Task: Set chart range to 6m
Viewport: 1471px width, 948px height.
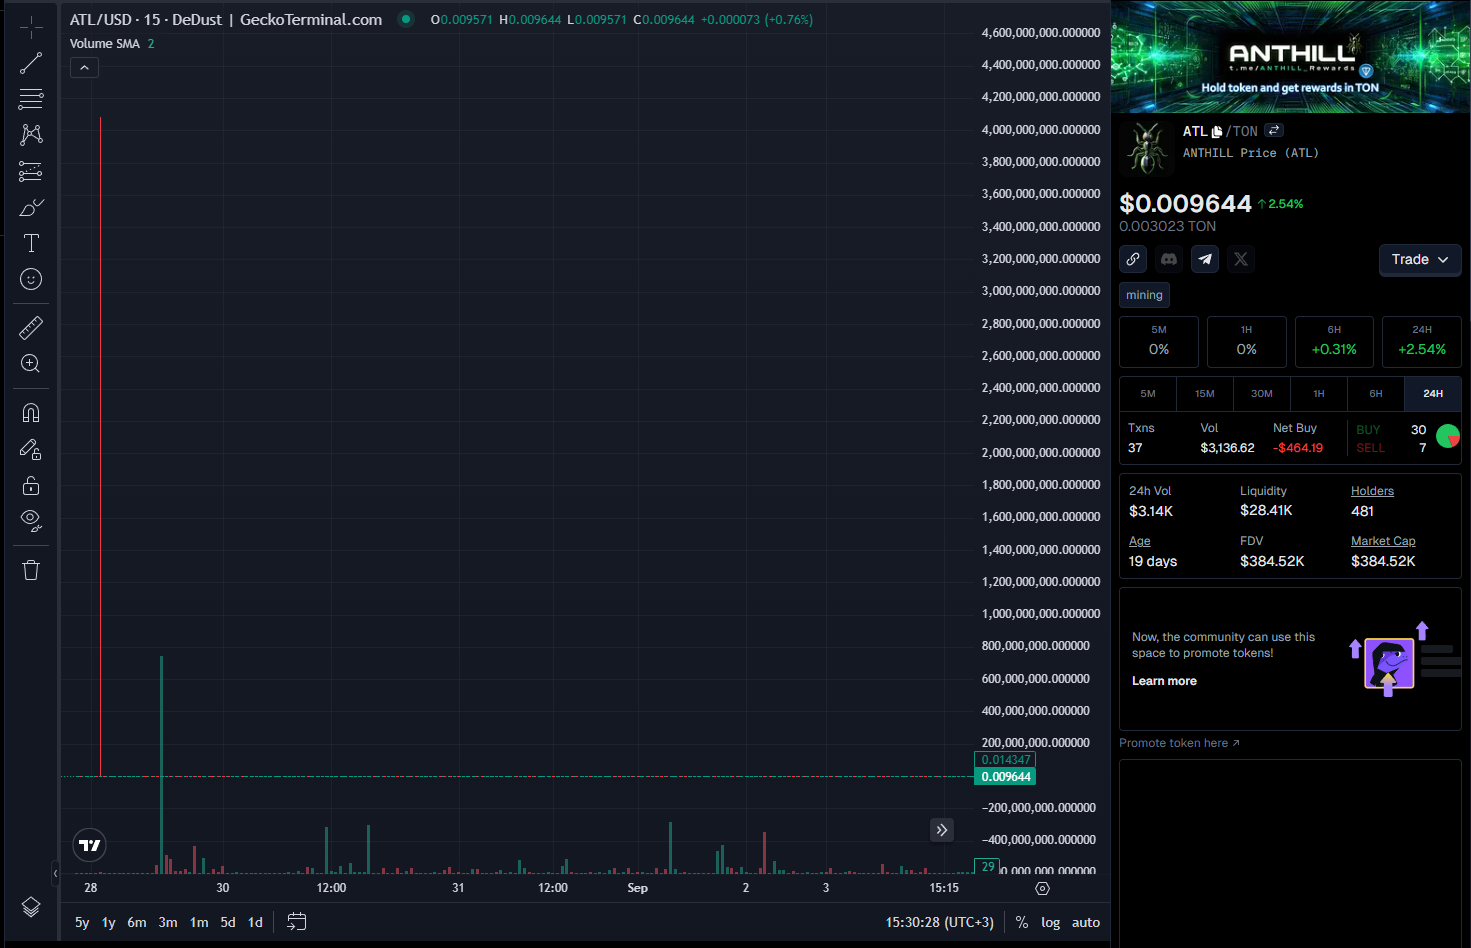Action: tap(137, 922)
